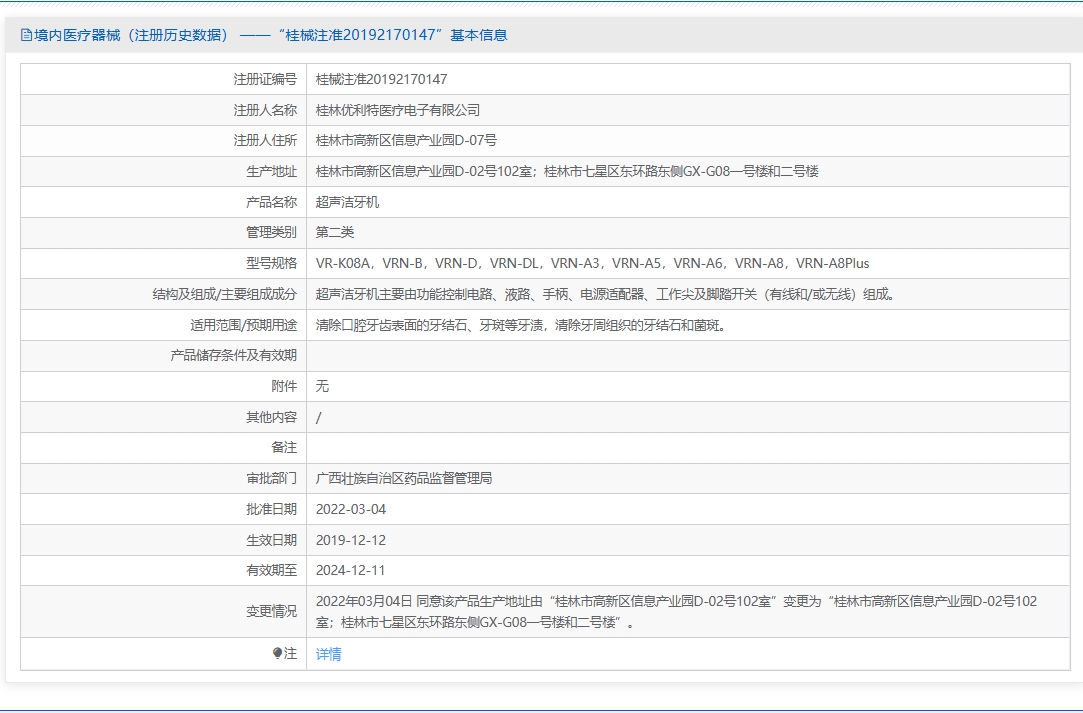
Task: Select effective date 2019-12-12
Action: click(x=351, y=540)
